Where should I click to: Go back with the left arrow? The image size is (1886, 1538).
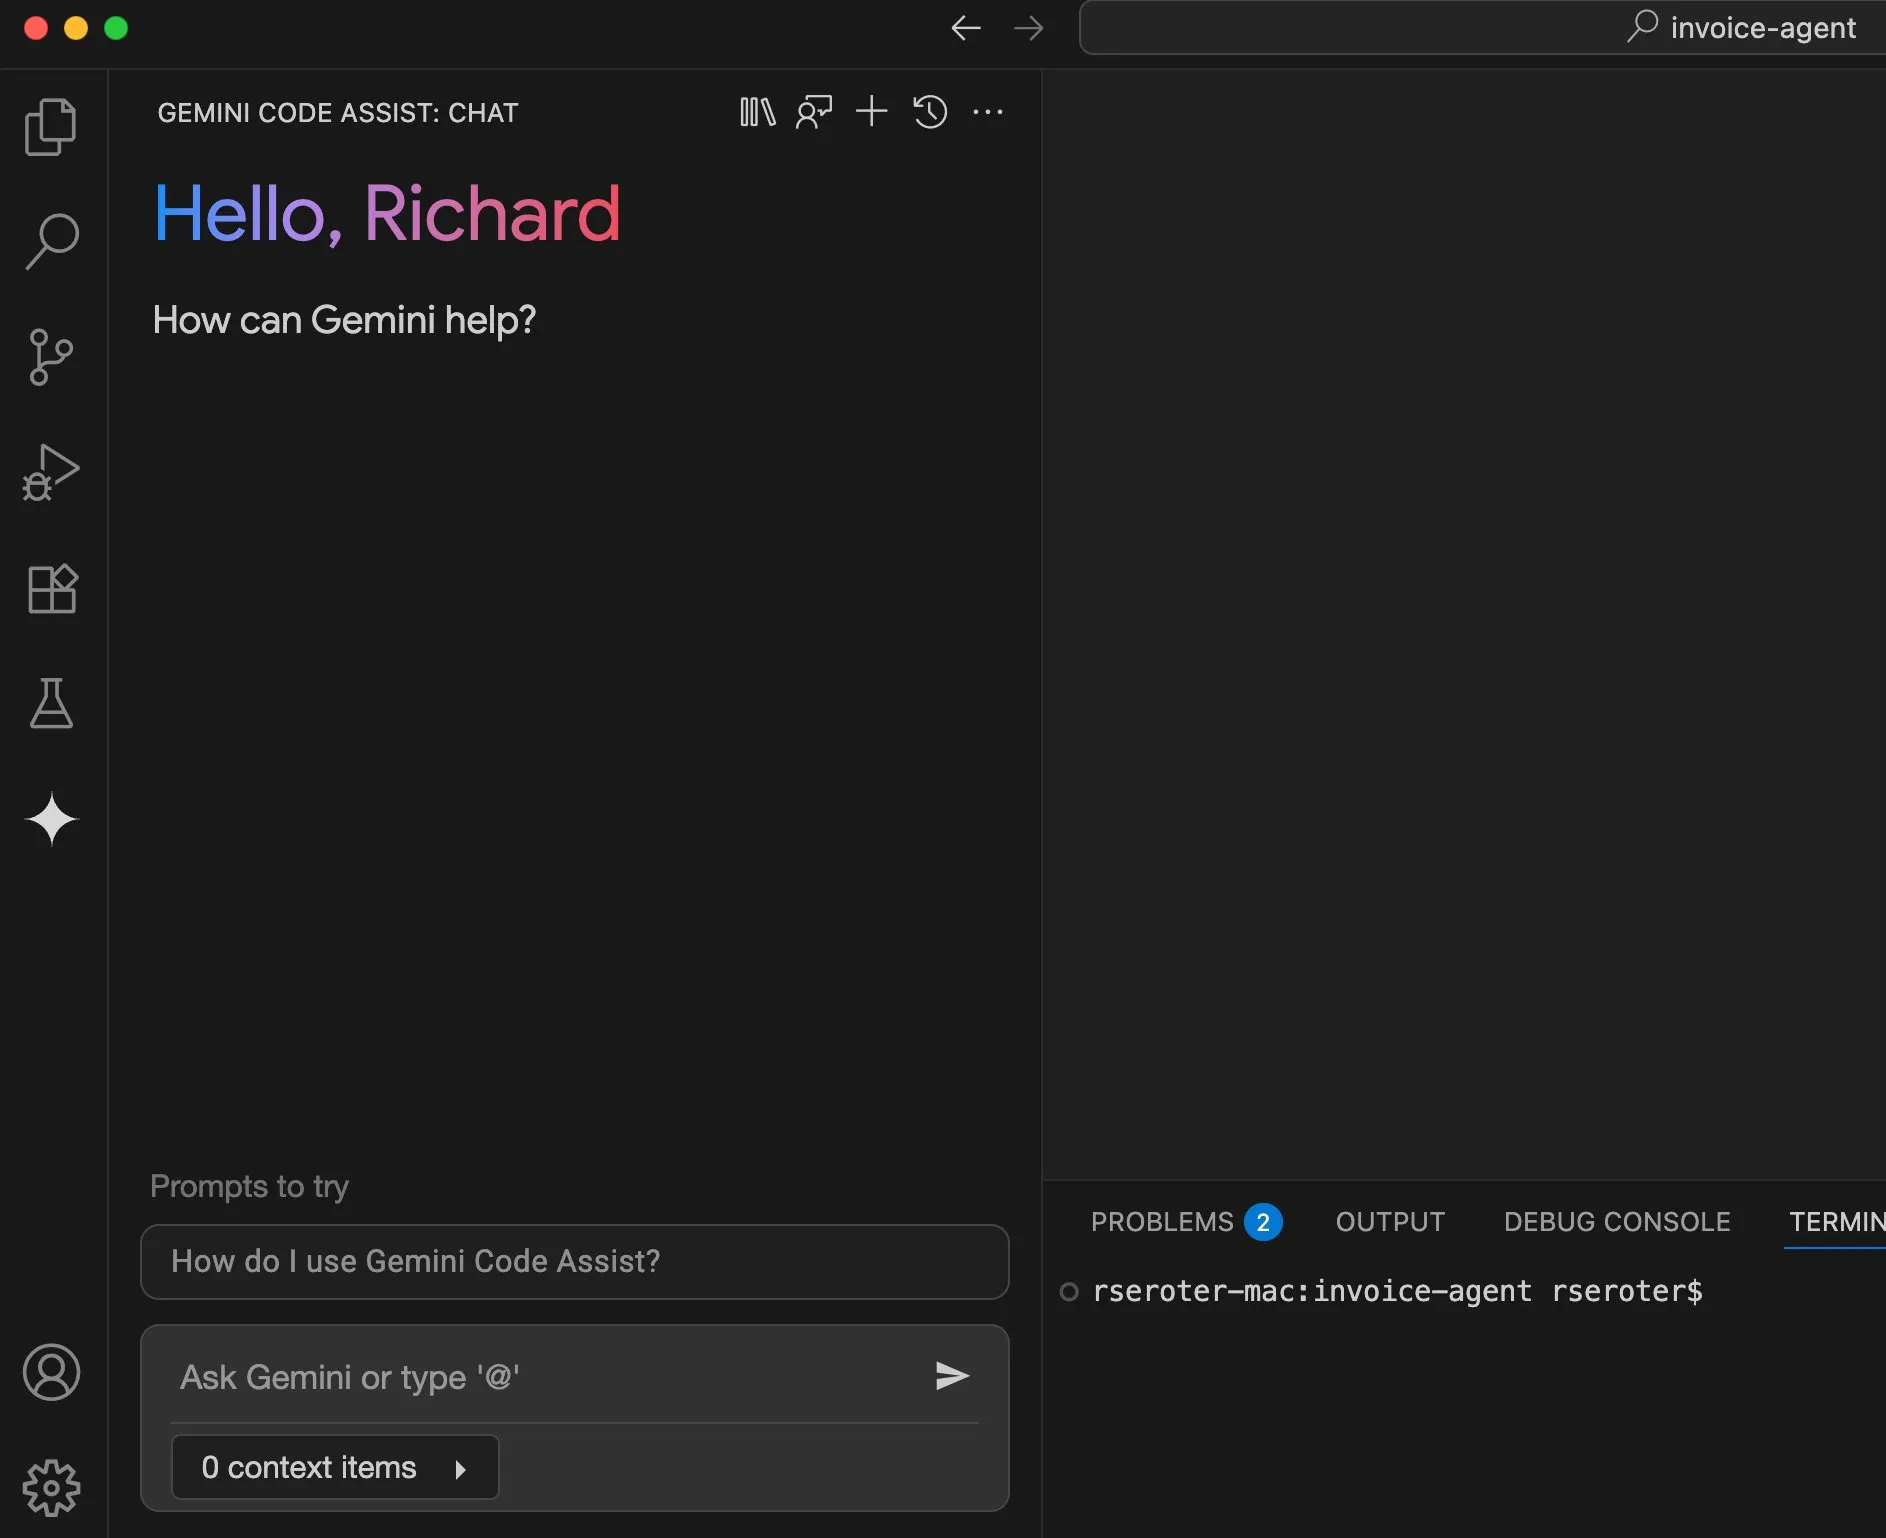point(966,28)
